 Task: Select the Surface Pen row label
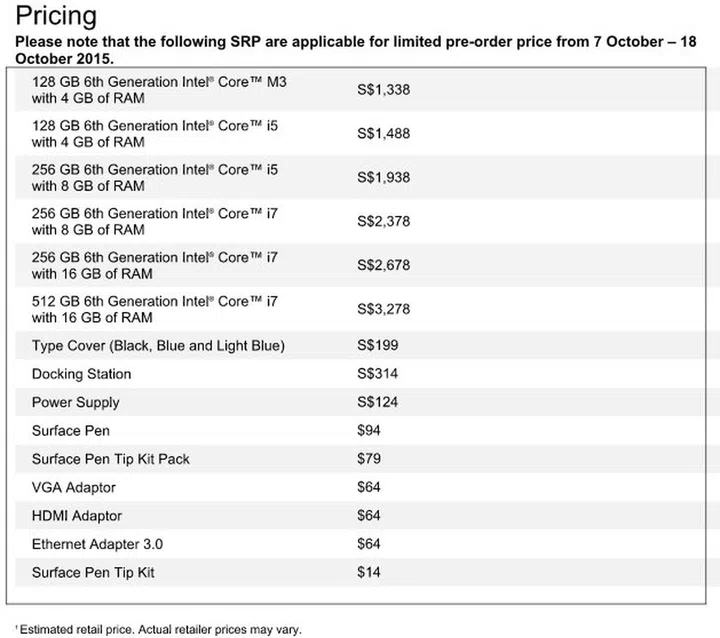coord(71,431)
